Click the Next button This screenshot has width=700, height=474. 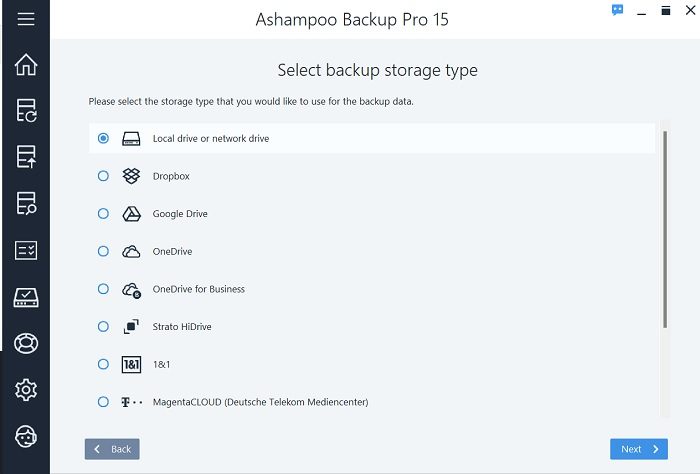638,449
